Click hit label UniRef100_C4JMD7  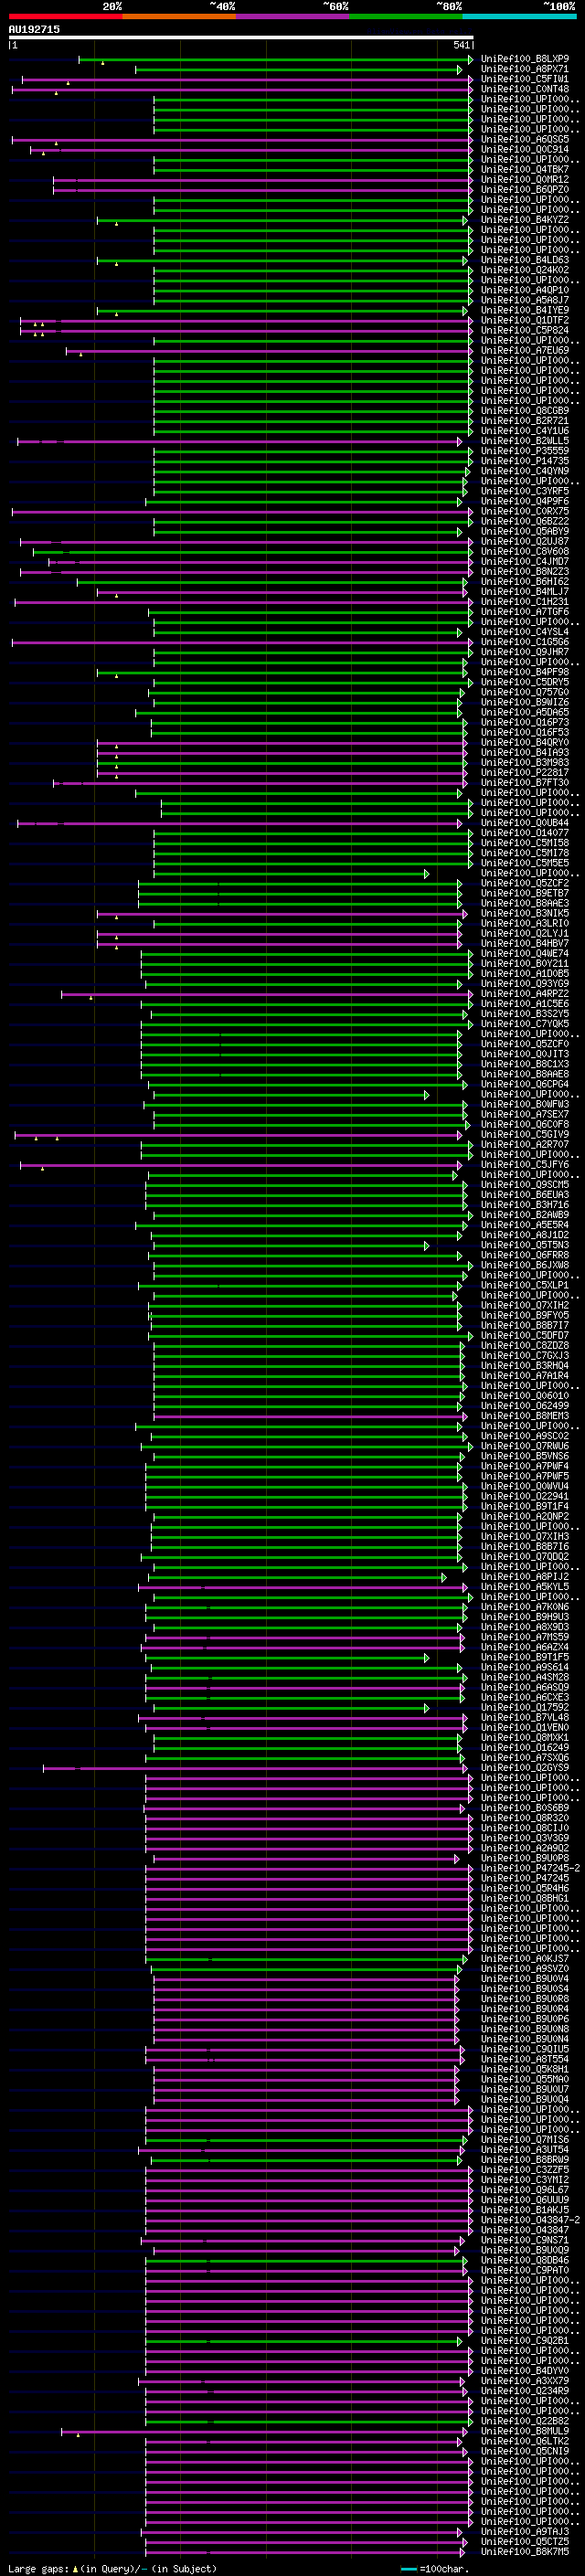tap(525, 562)
